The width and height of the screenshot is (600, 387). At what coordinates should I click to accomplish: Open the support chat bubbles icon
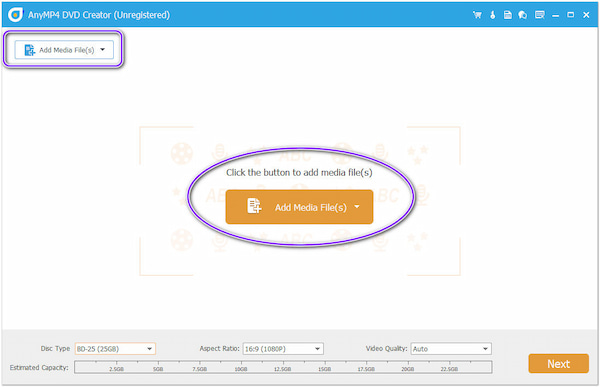[523, 15]
